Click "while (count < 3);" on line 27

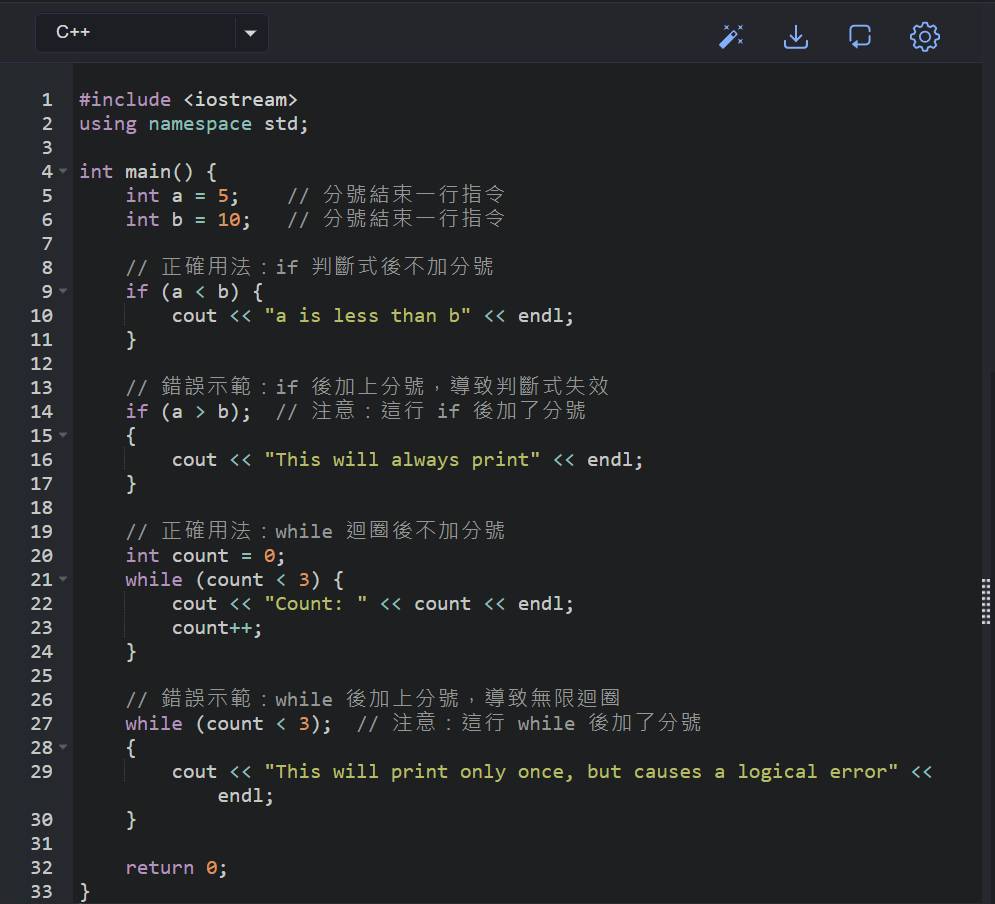coord(228,724)
